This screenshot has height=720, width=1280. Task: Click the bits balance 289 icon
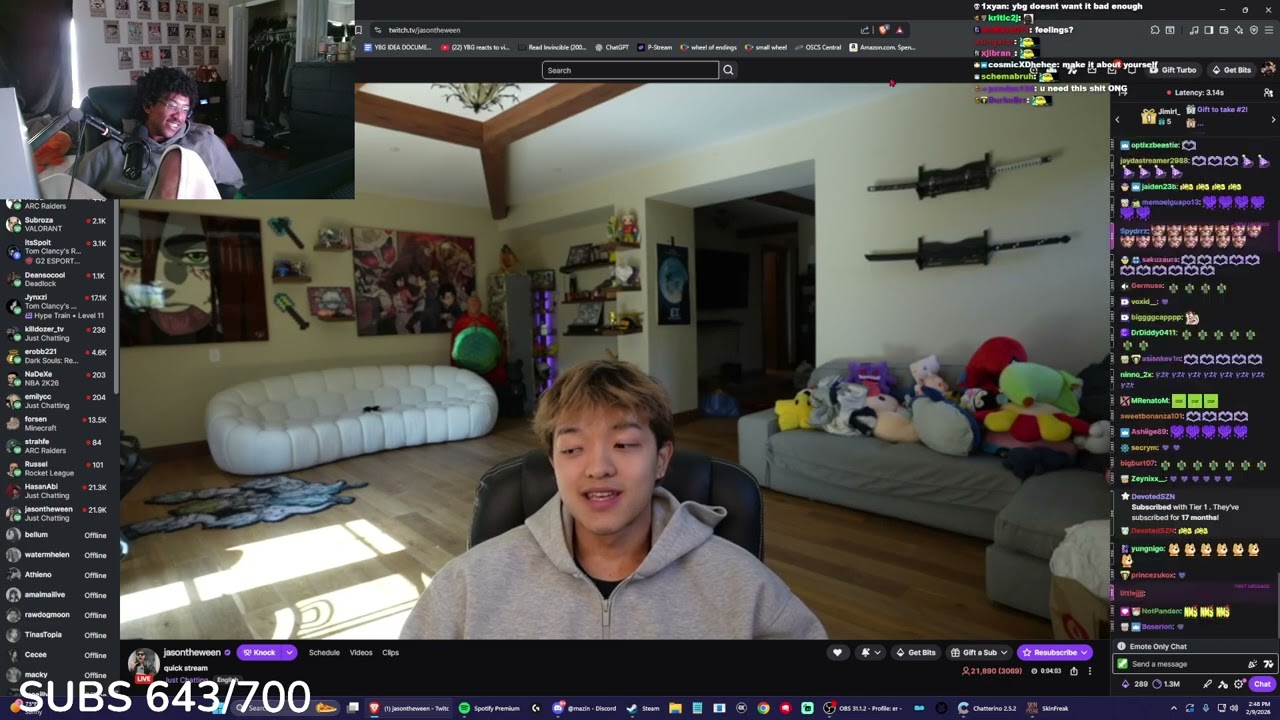tap(1135, 684)
